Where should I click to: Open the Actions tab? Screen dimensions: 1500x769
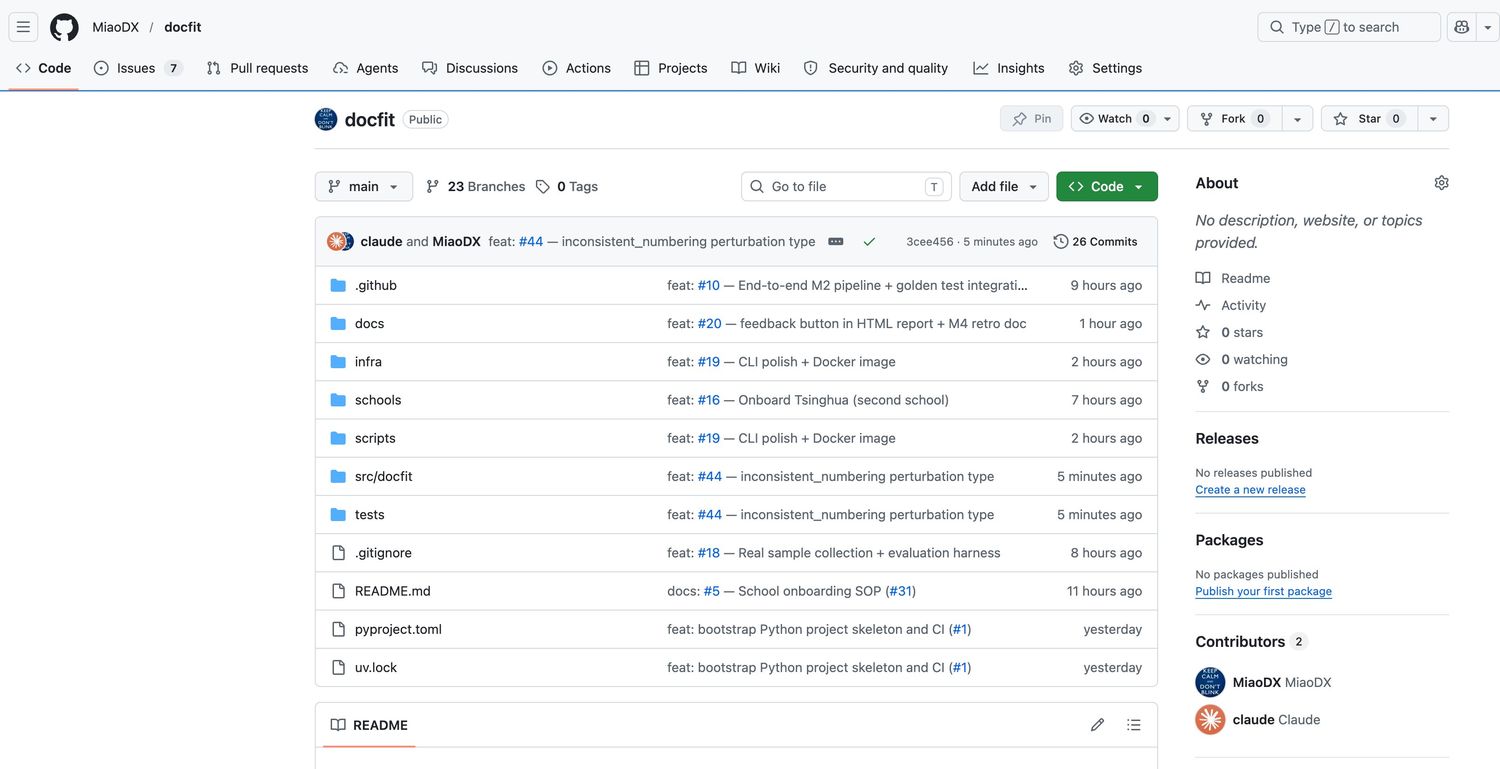tap(577, 68)
